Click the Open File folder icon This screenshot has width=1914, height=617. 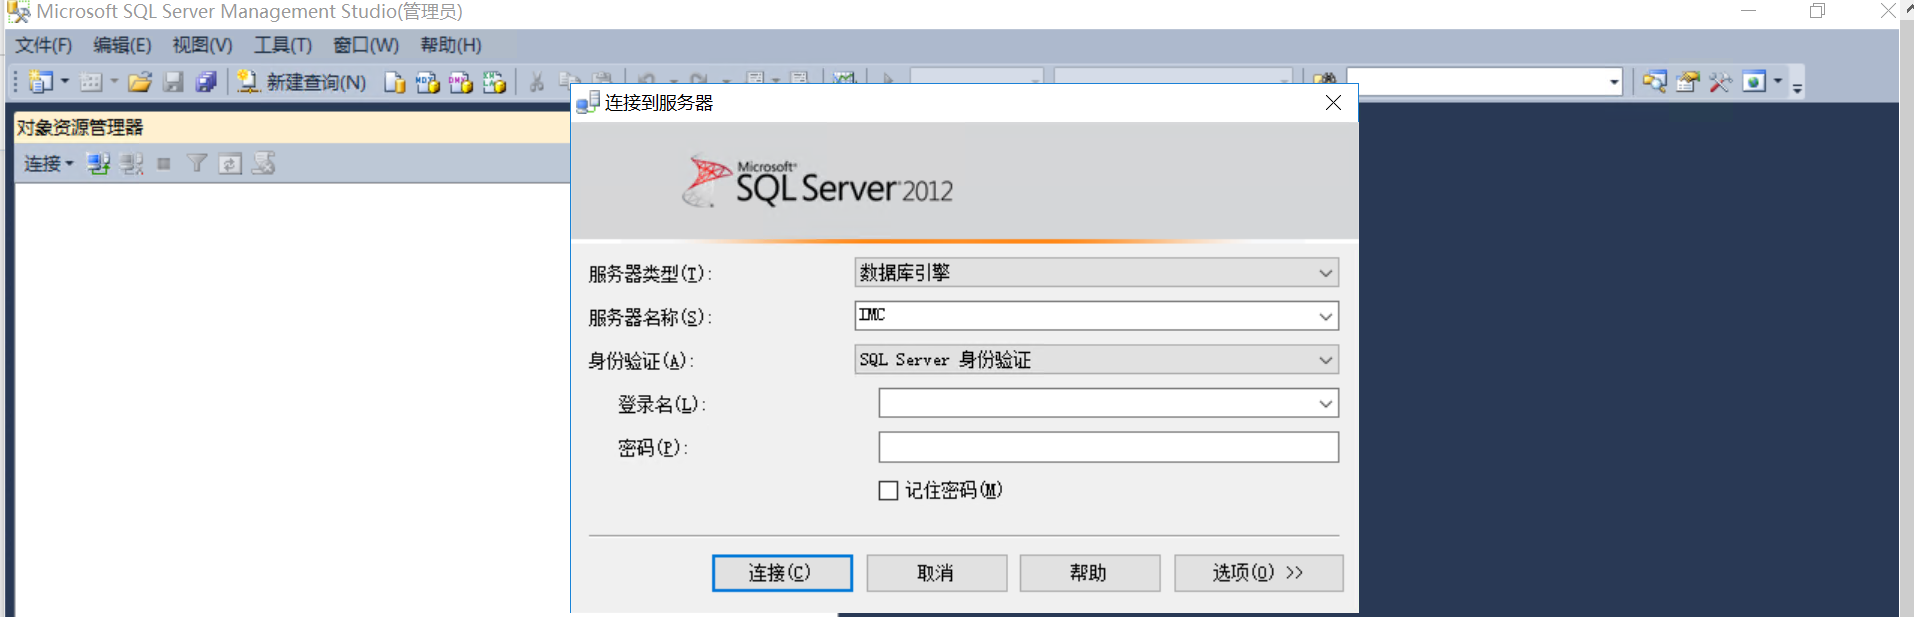tap(140, 82)
